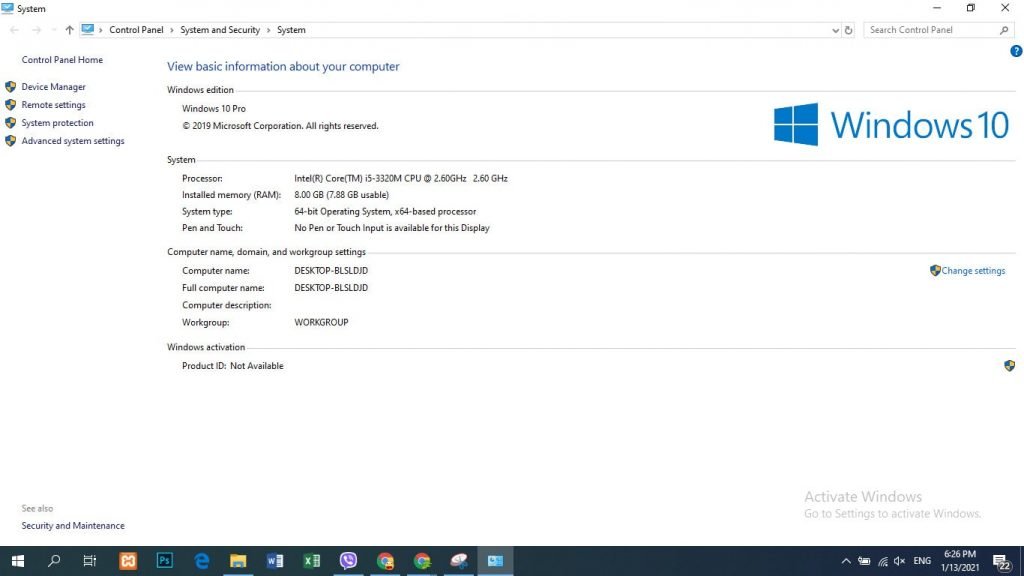This screenshot has width=1024, height=576.
Task: Open System protection link
Action: coord(57,123)
